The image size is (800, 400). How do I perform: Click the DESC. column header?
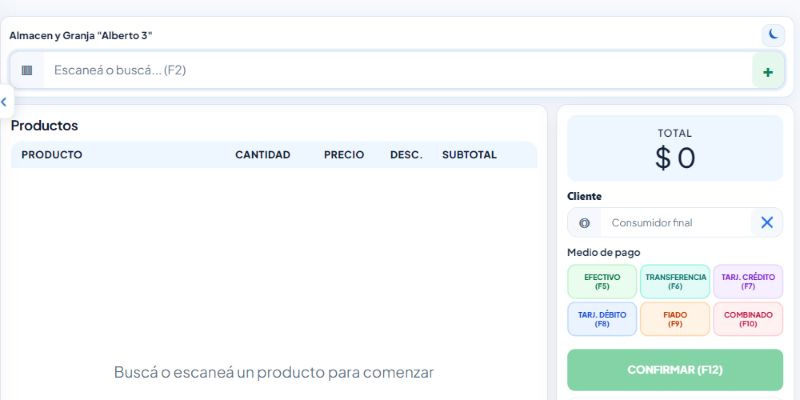coord(406,155)
